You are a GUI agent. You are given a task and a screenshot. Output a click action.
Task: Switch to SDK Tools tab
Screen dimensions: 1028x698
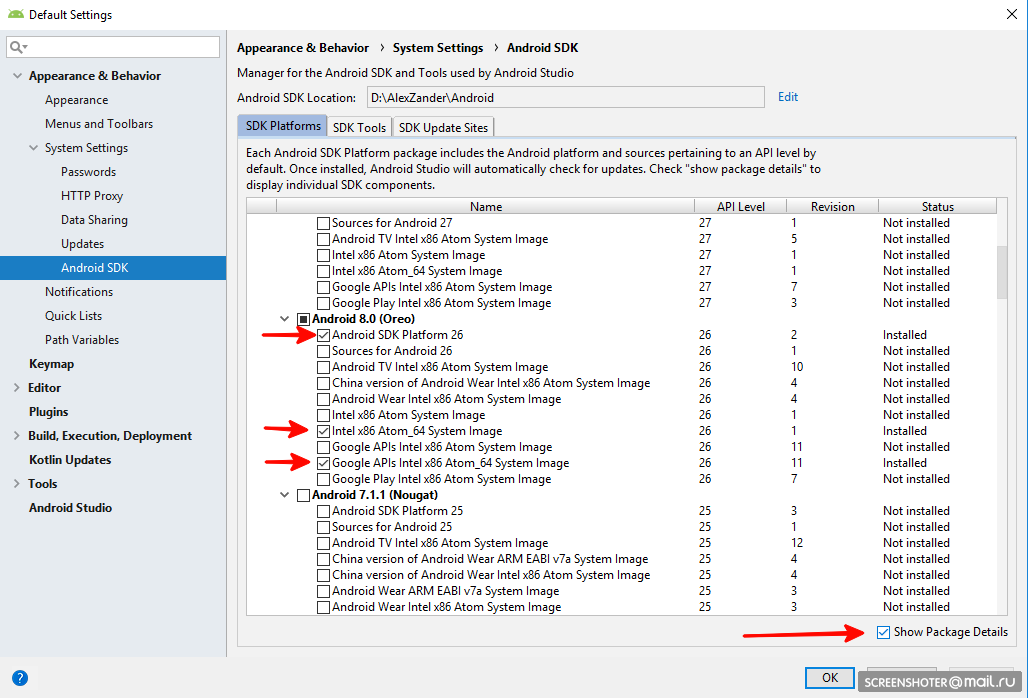(x=359, y=127)
